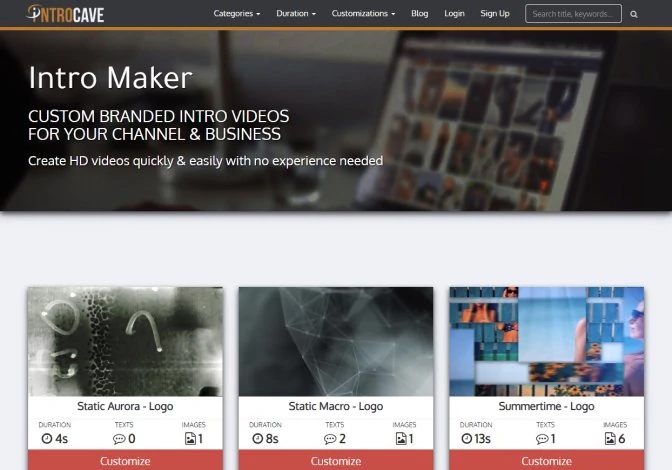This screenshot has width=672, height=470.
Task: Click 'CUSTOM BRANDED INTRO VIDEOS' headline
Action: tap(159, 116)
